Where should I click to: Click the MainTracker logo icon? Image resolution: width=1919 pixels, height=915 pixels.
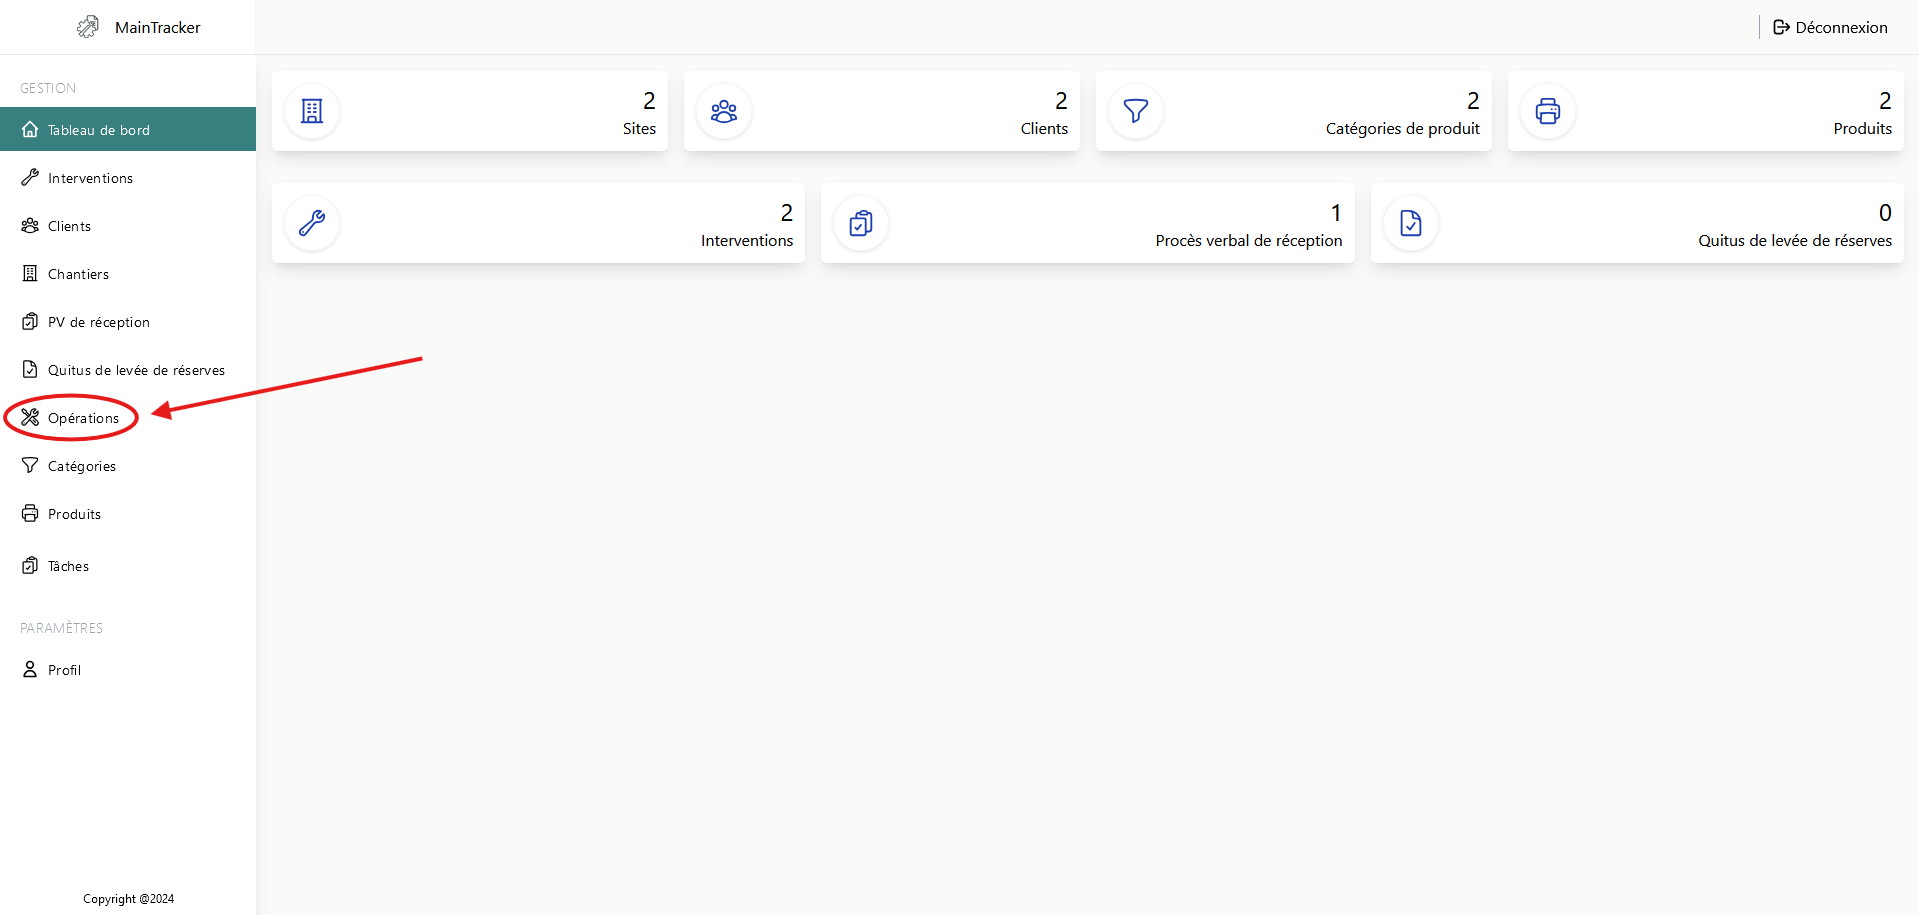[x=88, y=27]
